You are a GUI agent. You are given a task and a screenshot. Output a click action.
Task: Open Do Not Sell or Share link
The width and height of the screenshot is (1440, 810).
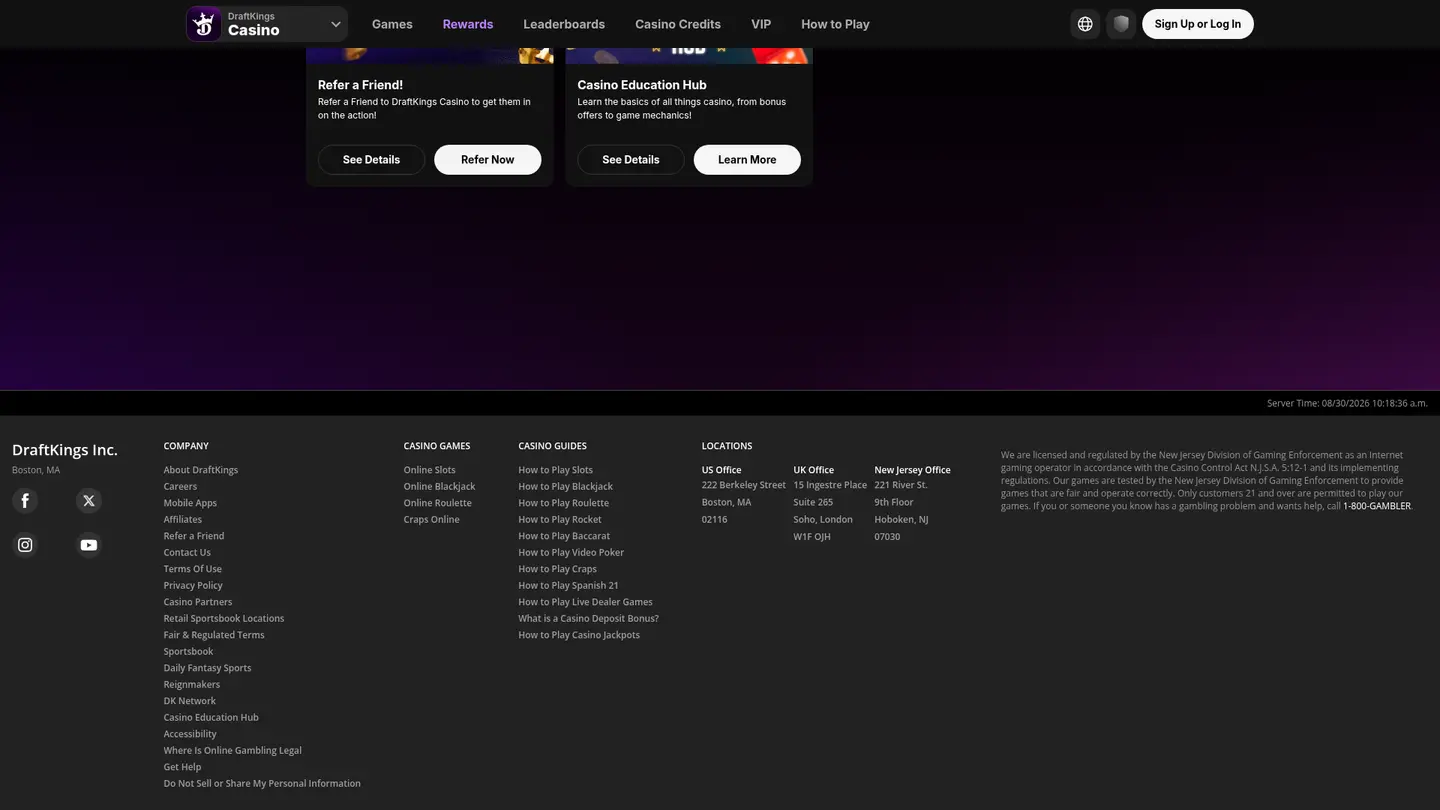tap(262, 784)
